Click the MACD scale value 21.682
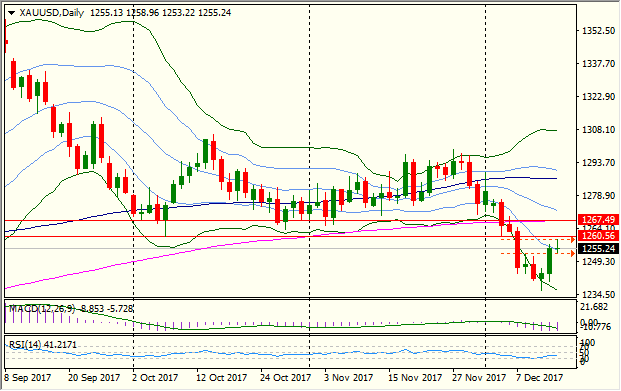 [594, 307]
